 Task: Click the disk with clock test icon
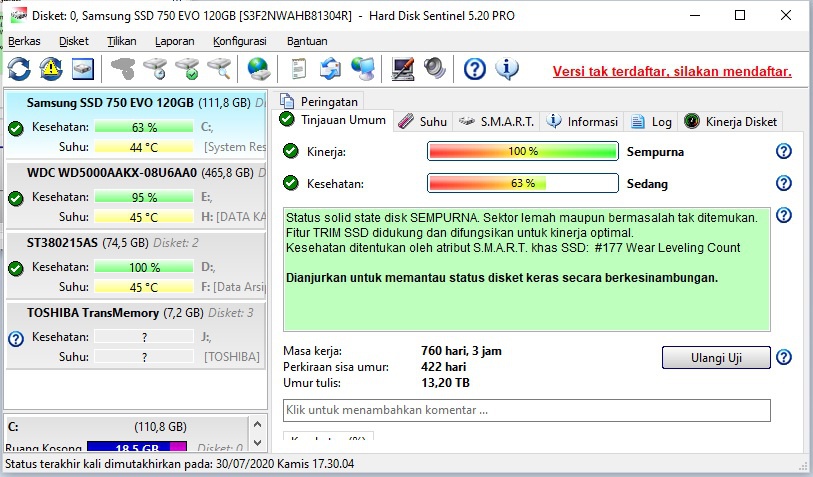coord(155,69)
